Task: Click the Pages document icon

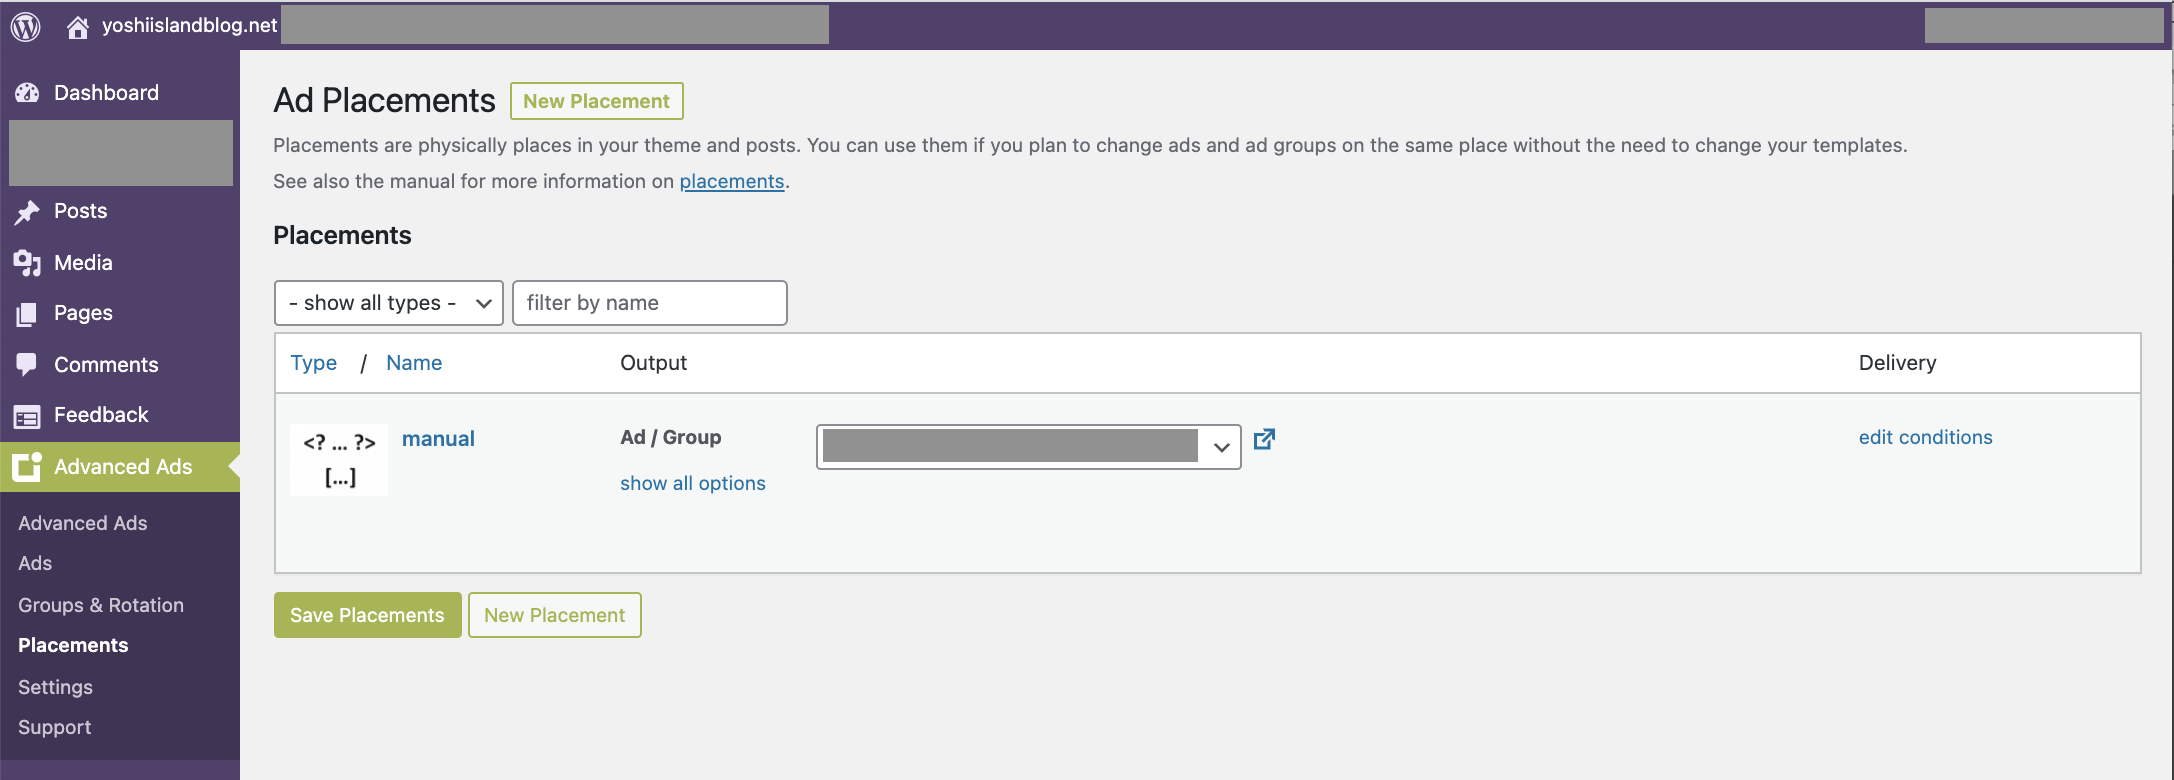Action: click(27, 314)
